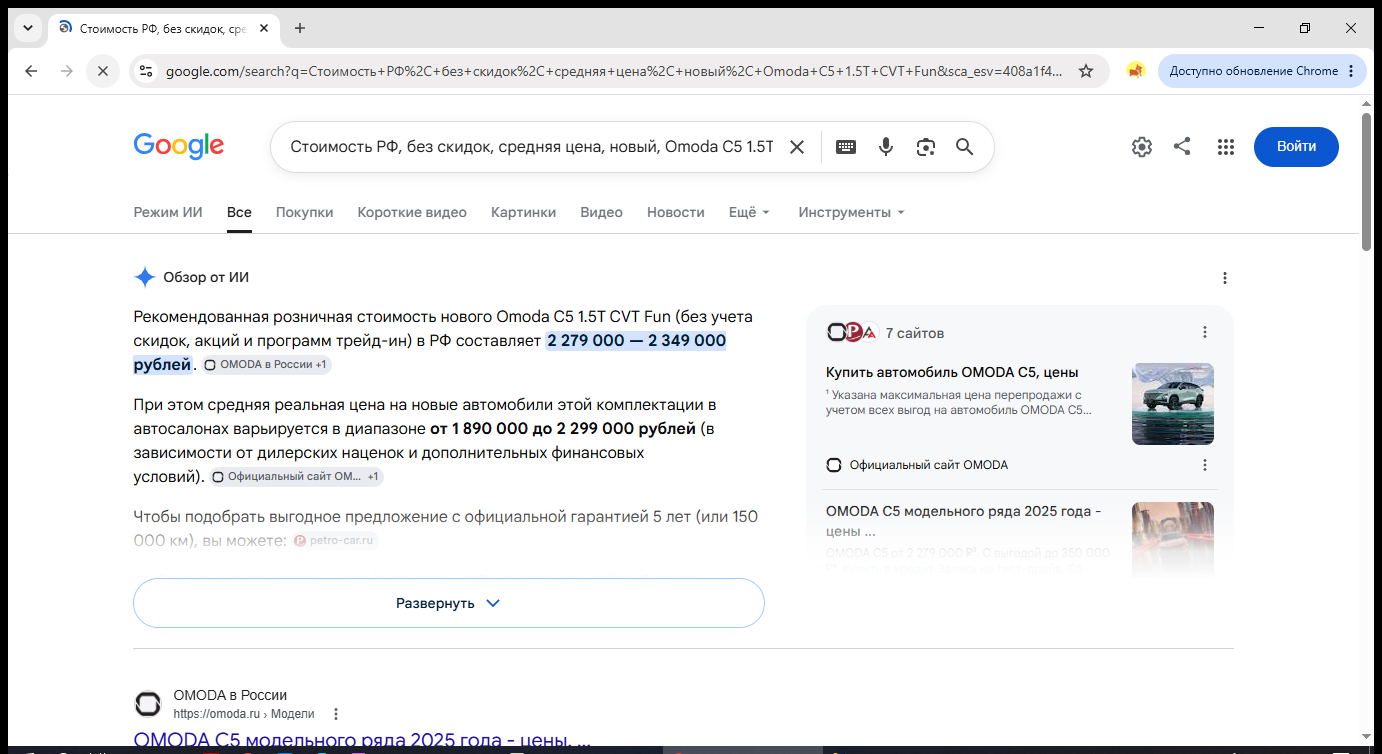Select the Все results tab

coord(239,212)
